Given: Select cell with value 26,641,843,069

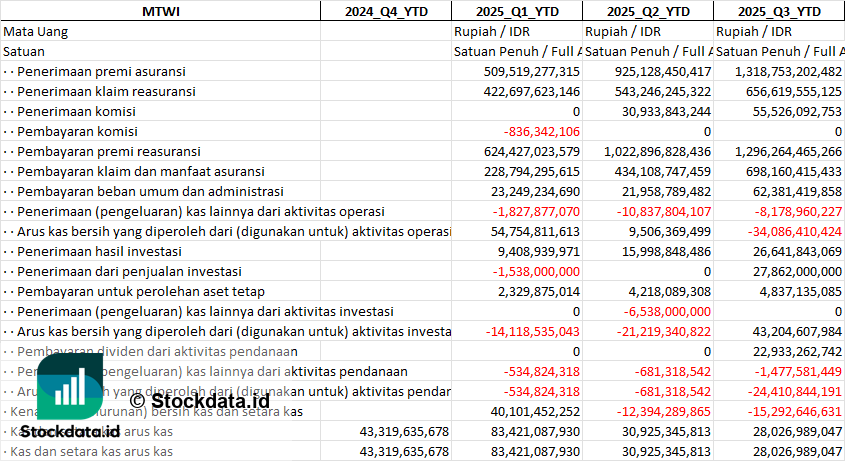Looking at the screenshot, I should coord(779,251).
